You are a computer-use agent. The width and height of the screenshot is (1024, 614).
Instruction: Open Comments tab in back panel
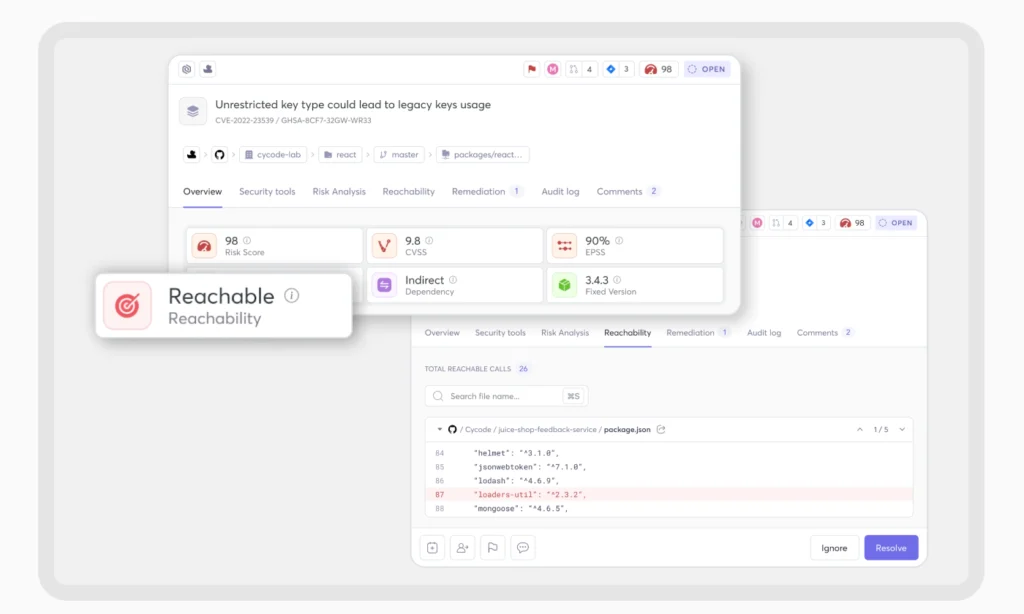click(825, 332)
